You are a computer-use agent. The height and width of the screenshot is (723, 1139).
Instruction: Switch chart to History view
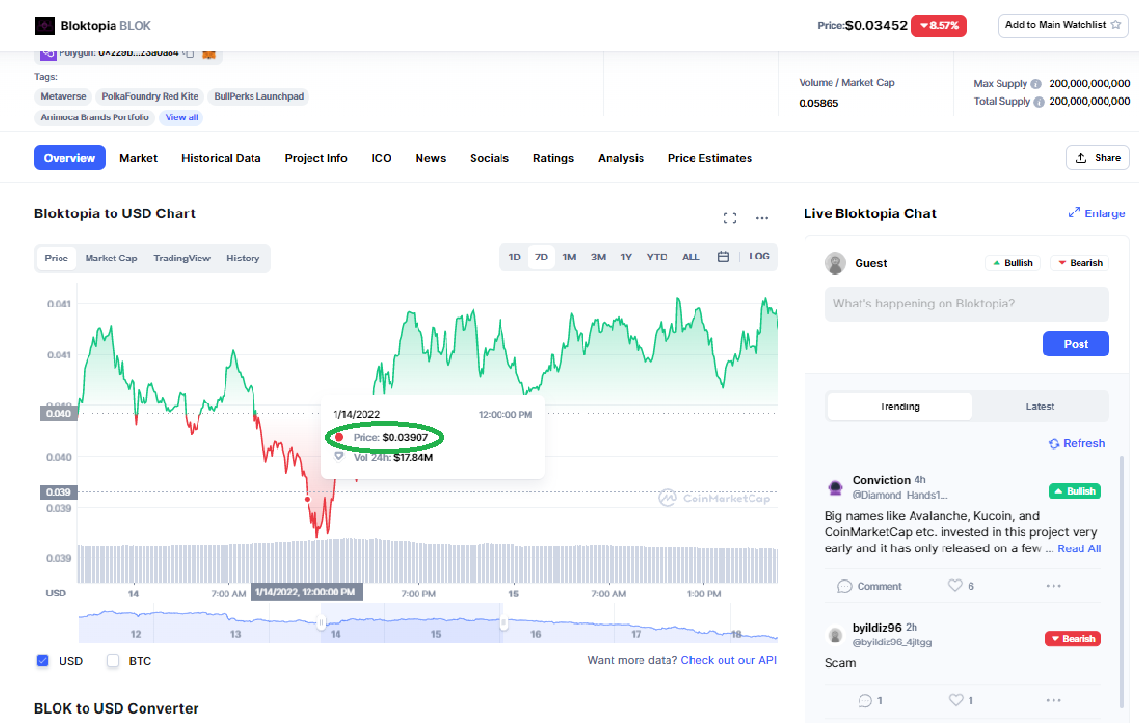tap(243, 258)
